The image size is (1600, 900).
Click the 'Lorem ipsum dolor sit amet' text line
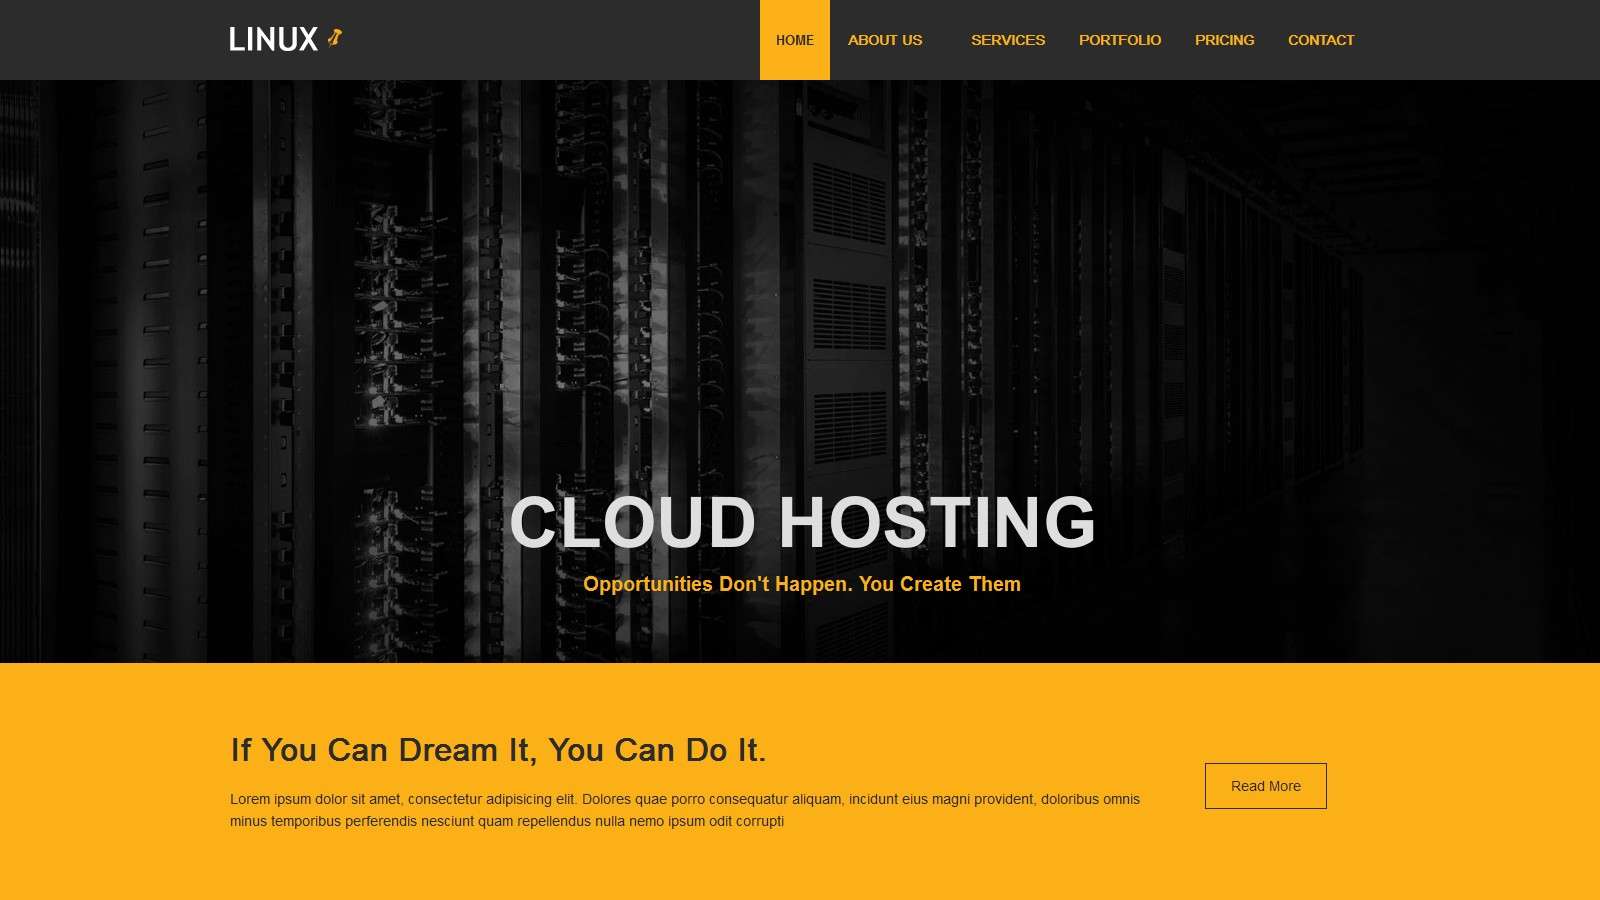click(684, 799)
